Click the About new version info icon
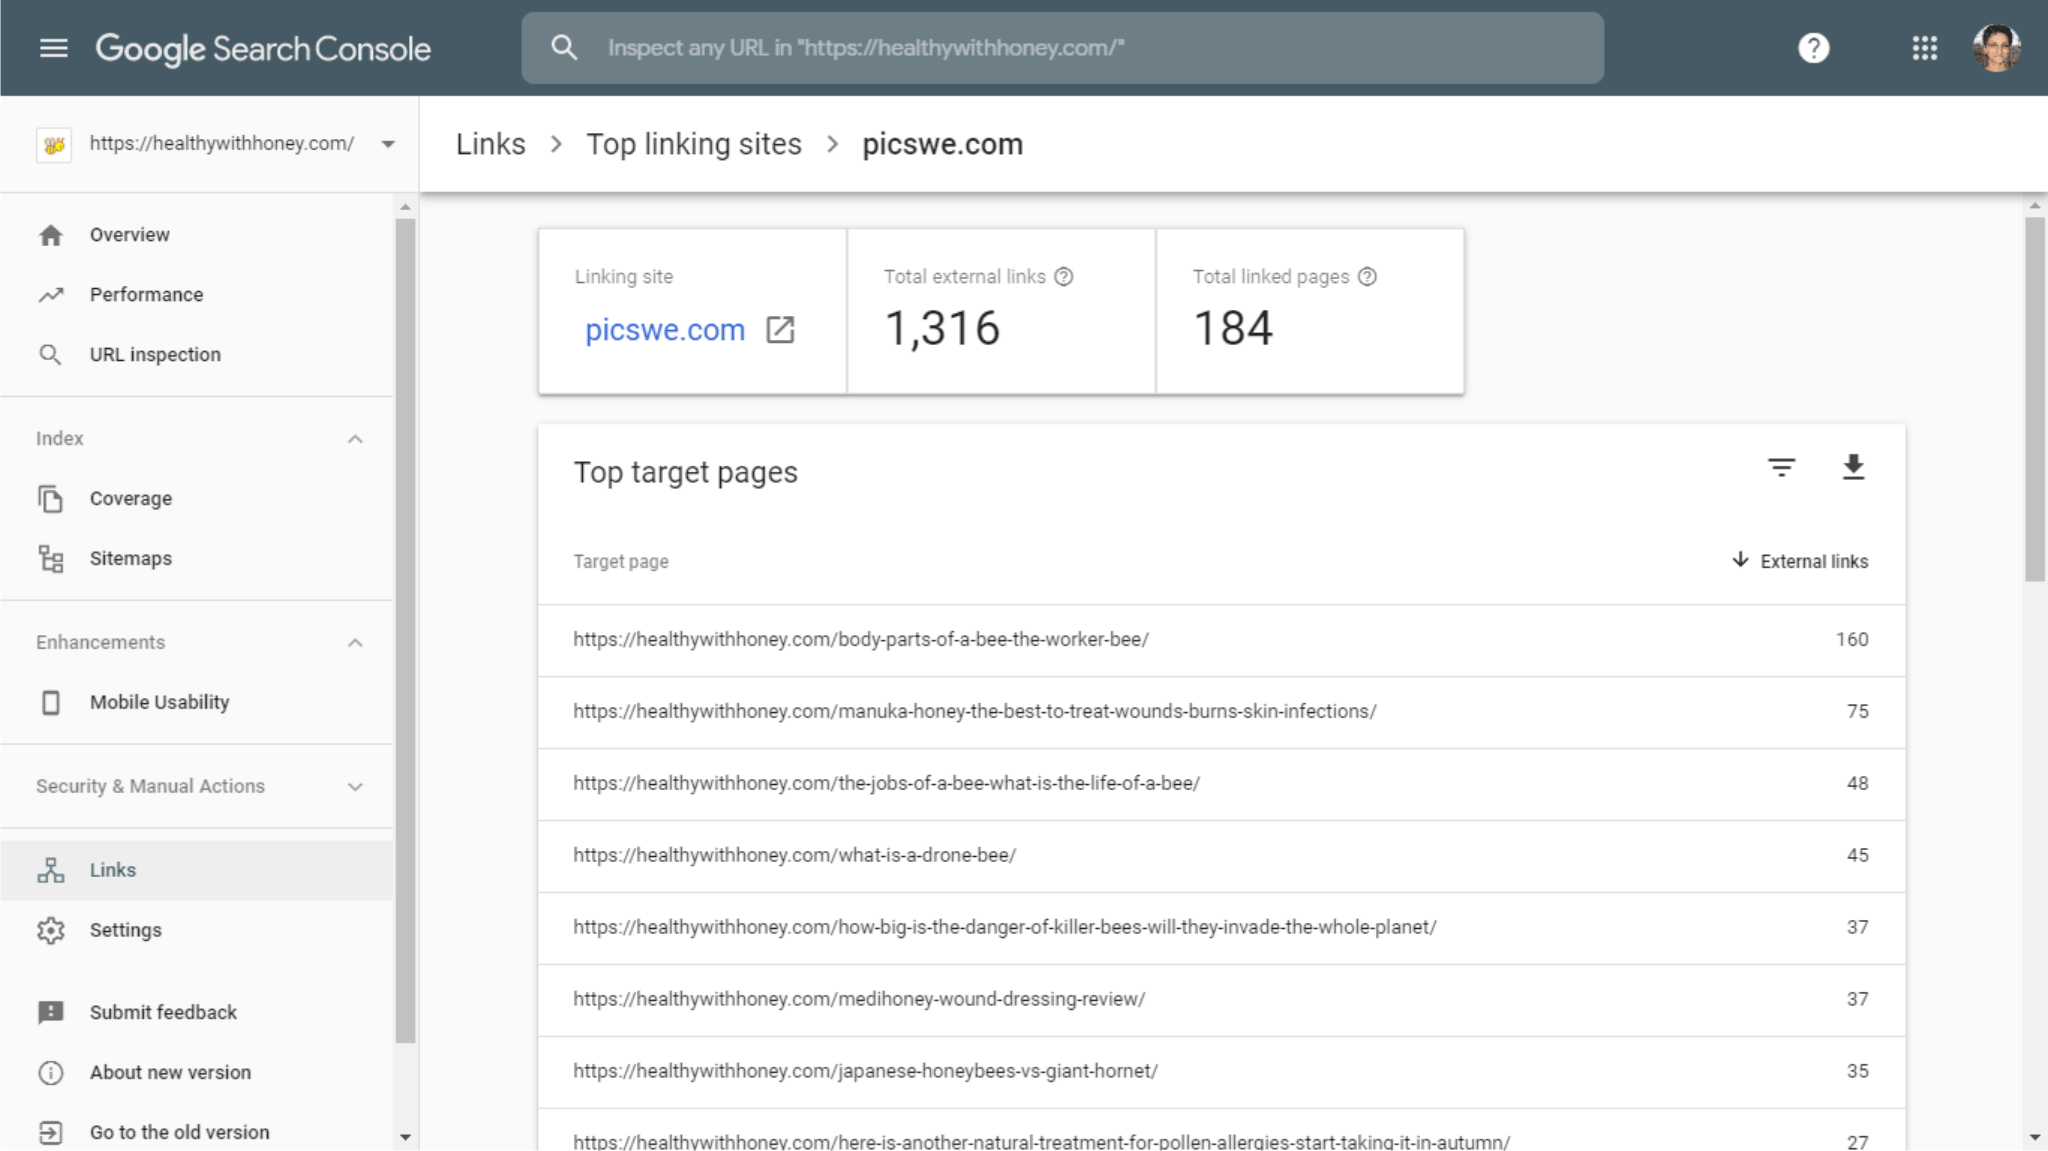The width and height of the screenshot is (2048, 1151). click(x=51, y=1072)
